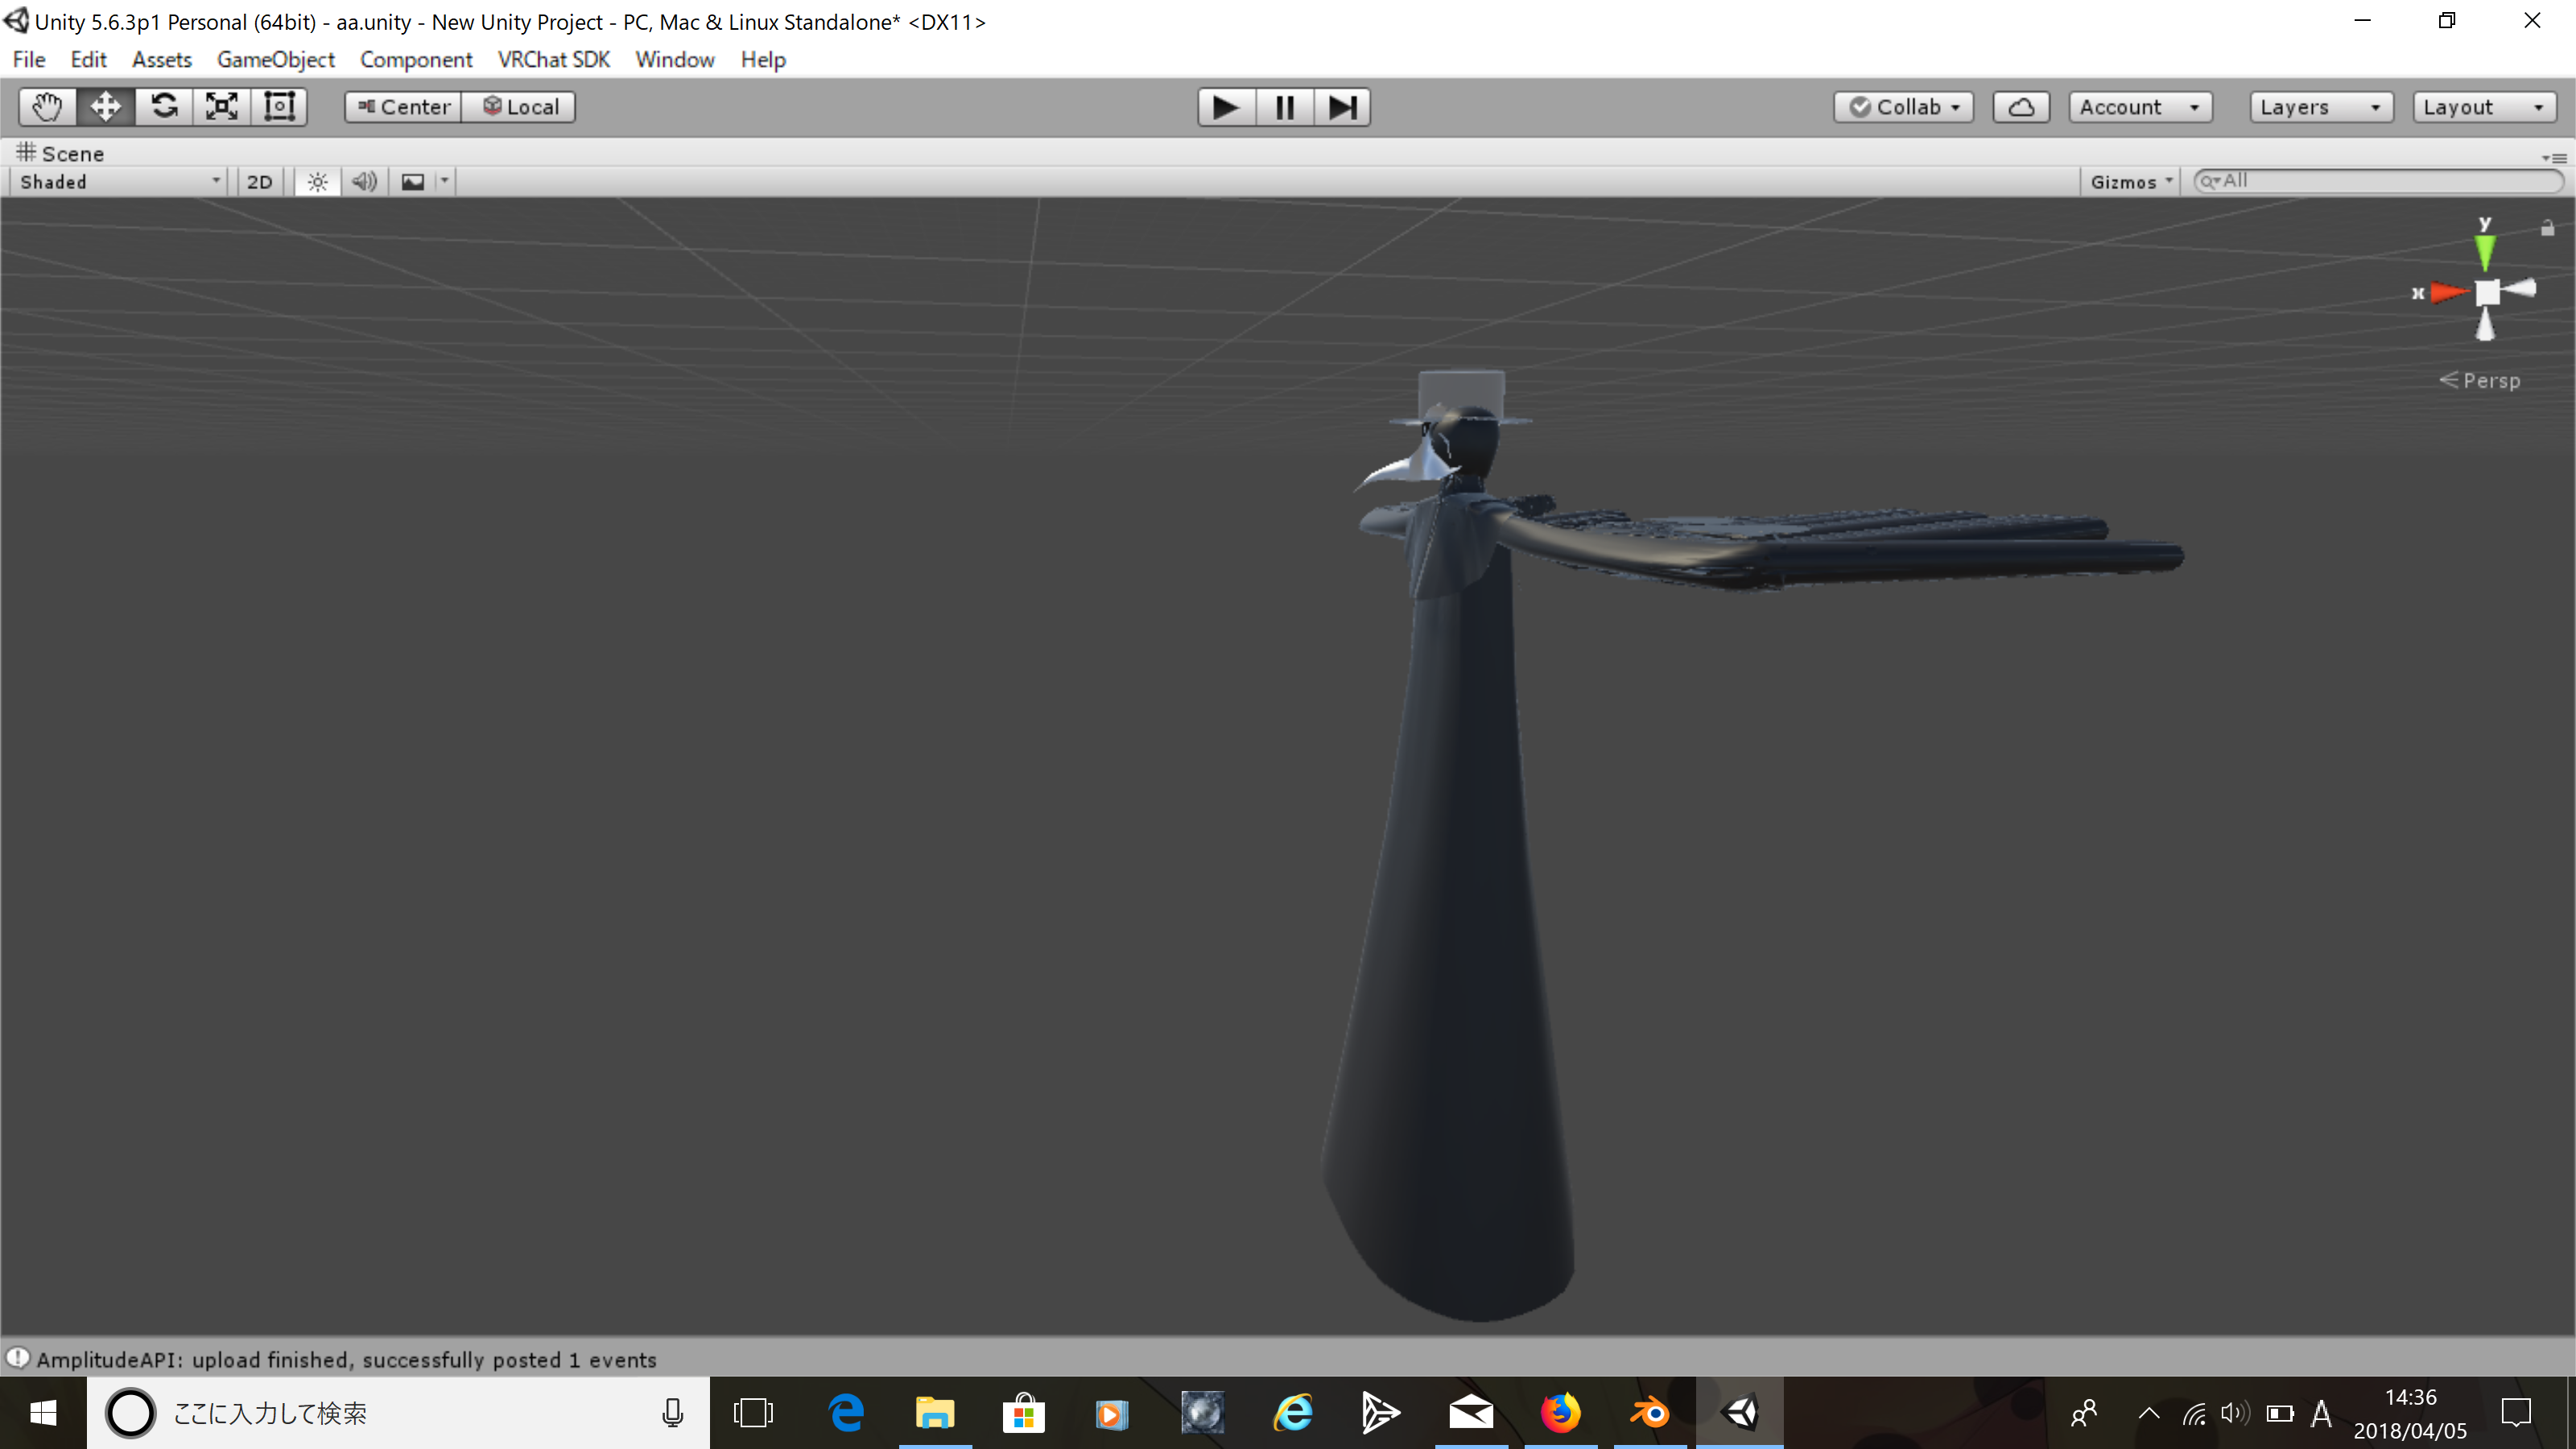This screenshot has width=2576, height=1449.
Task: Toggle Persp projection label
Action: tap(2481, 381)
